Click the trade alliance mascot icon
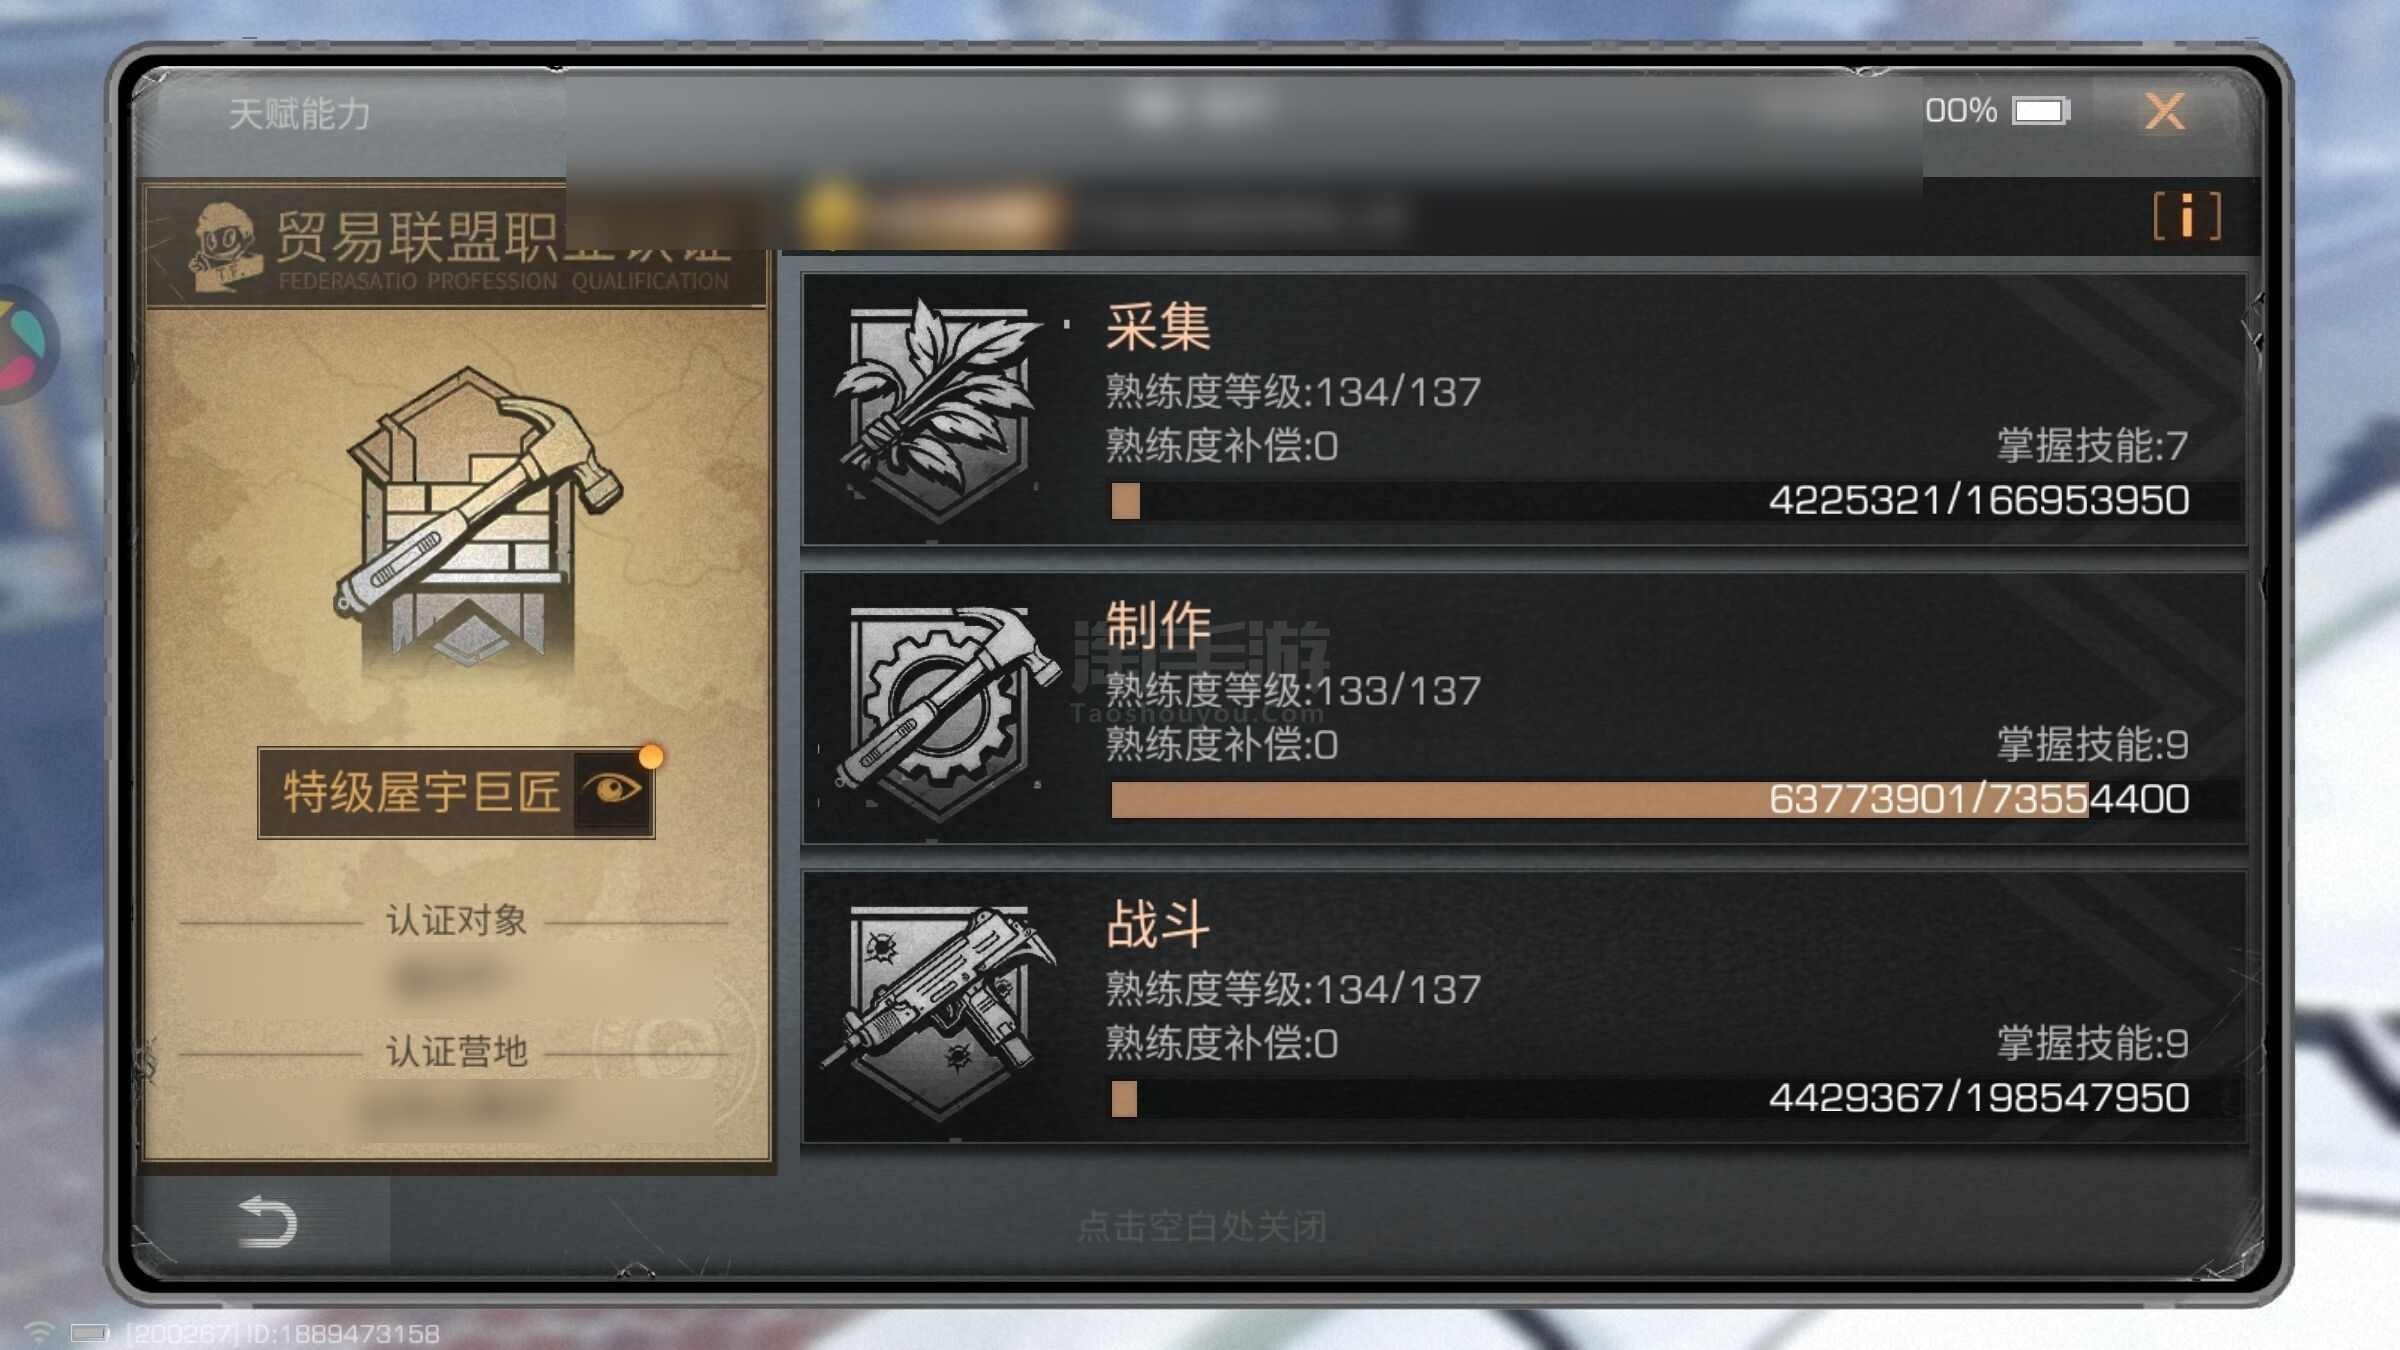 point(225,247)
